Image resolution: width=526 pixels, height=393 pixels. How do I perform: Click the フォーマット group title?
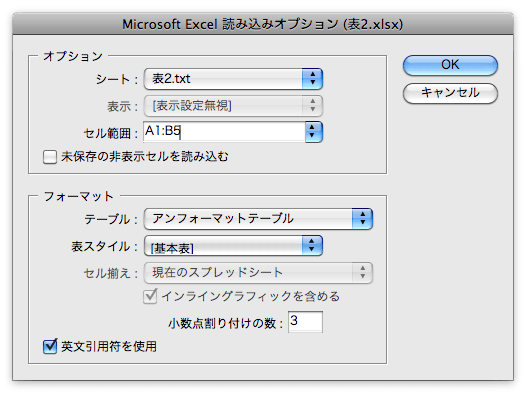pos(79,196)
